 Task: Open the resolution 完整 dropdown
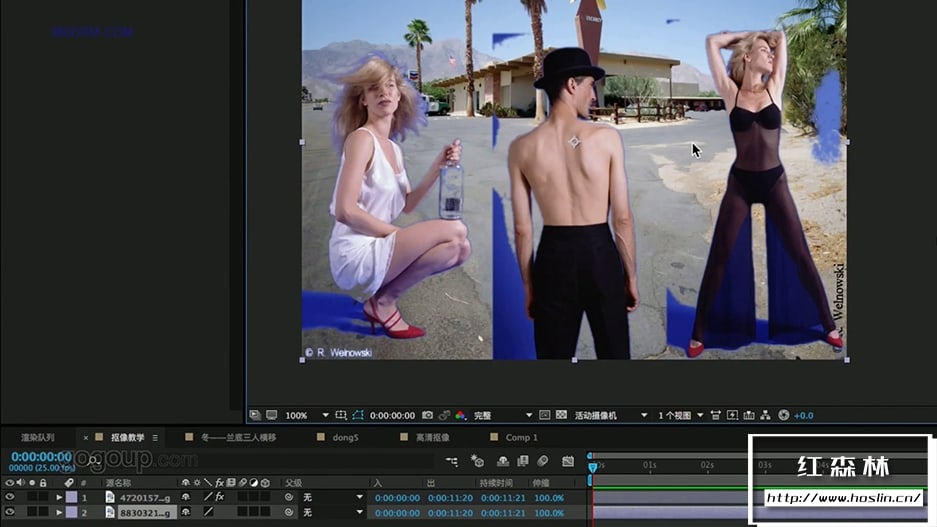click(503, 415)
